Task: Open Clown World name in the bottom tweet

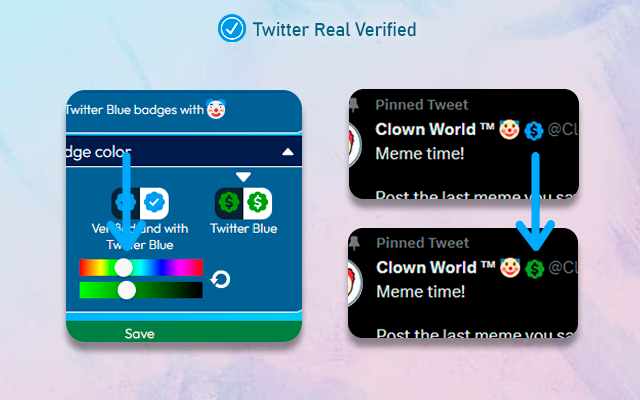Action: pos(436,267)
